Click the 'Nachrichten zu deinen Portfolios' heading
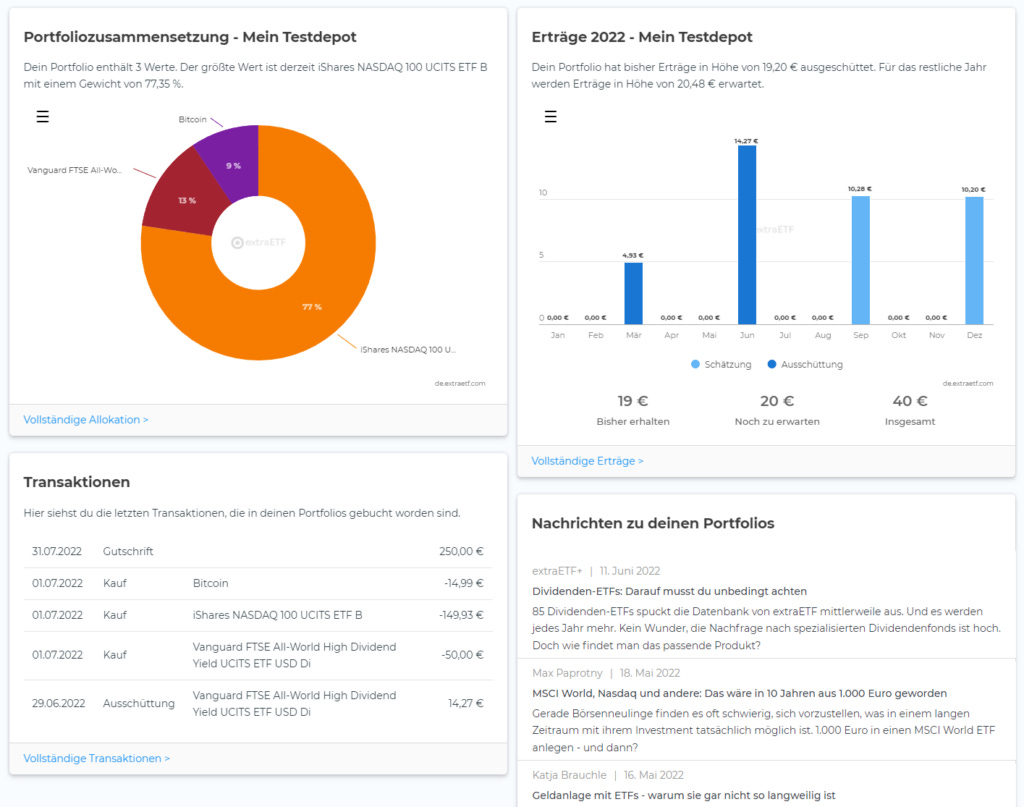The width and height of the screenshot is (1024, 807). pos(653,523)
